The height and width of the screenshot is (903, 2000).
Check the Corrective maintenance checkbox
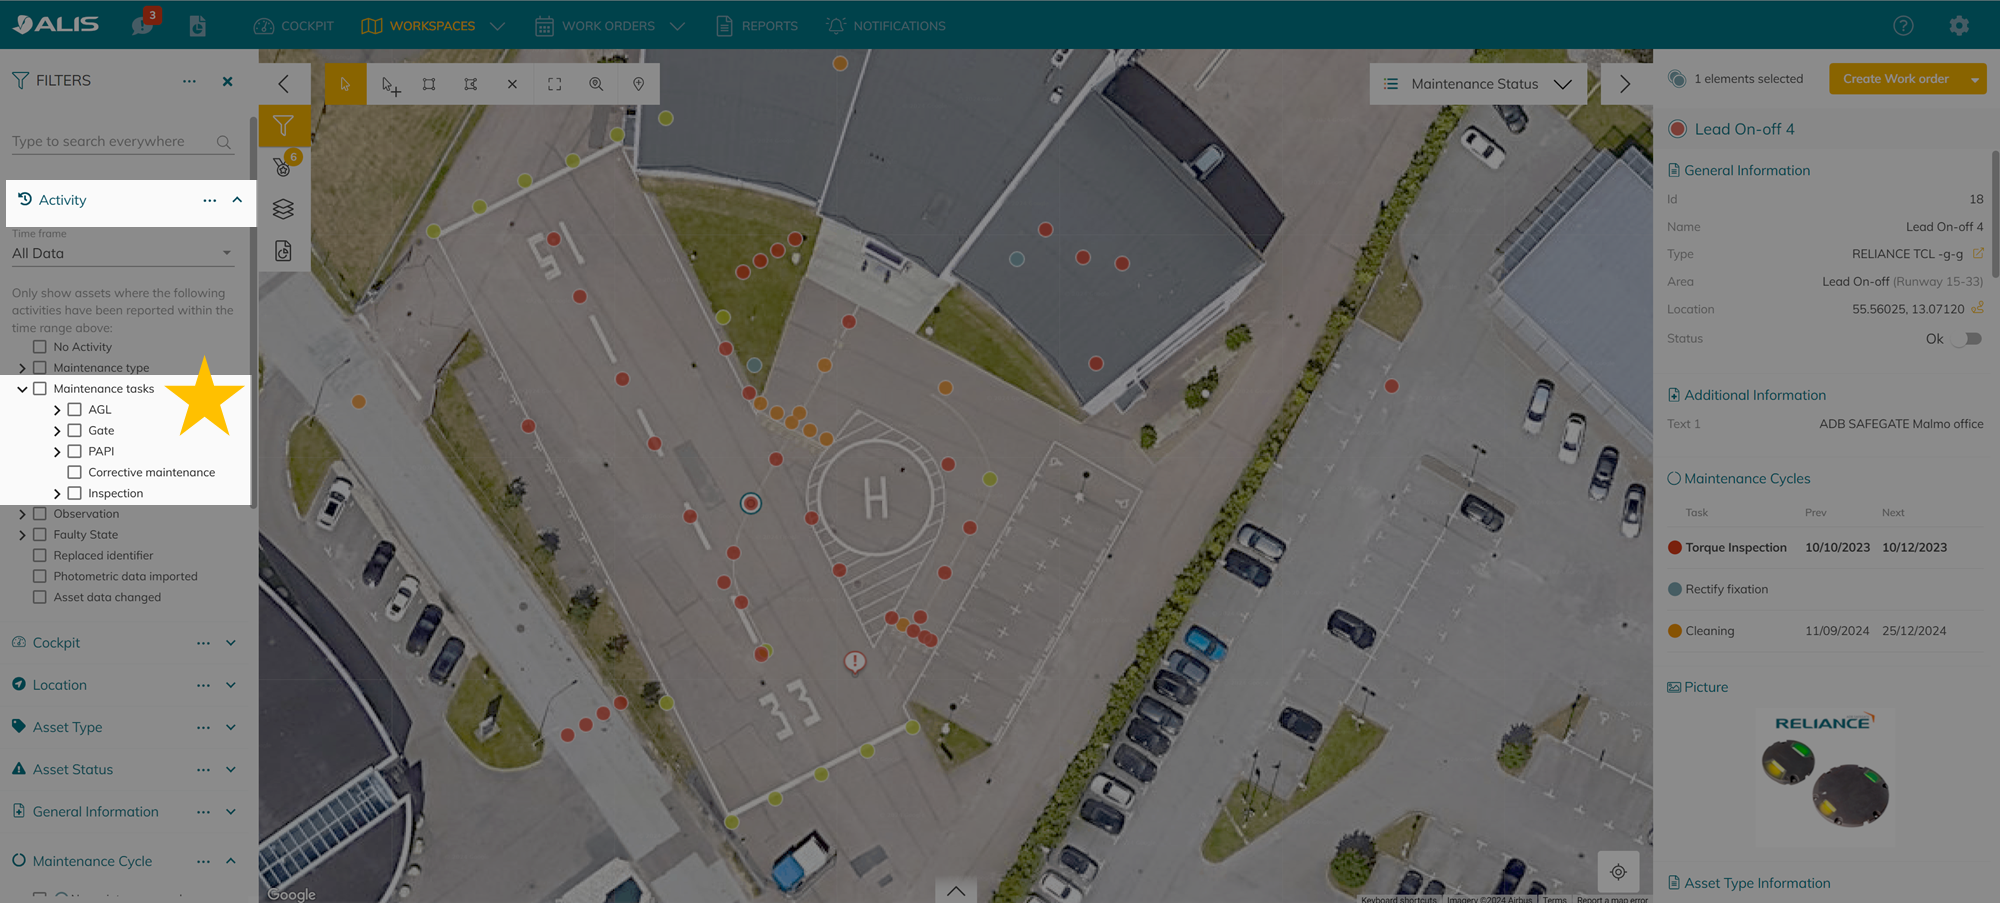[75, 472]
